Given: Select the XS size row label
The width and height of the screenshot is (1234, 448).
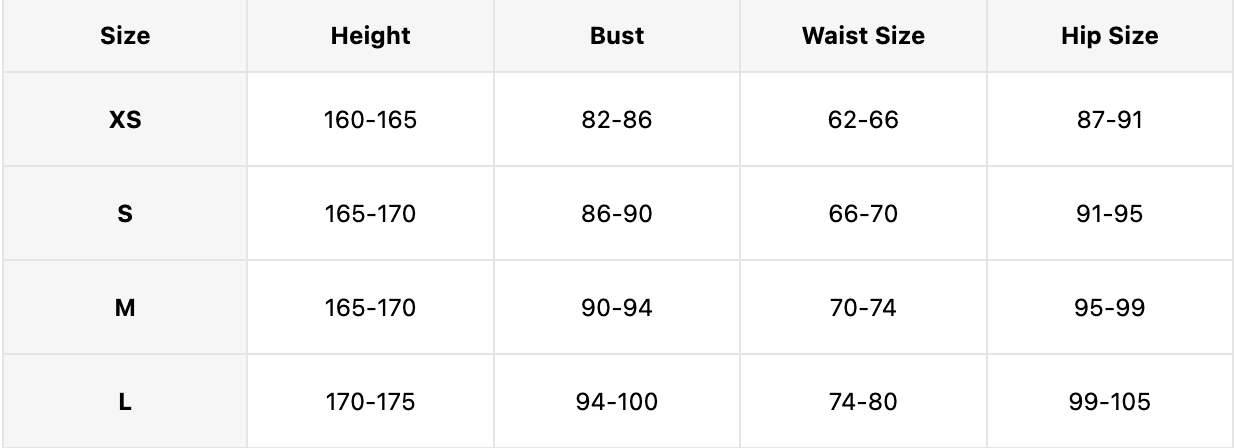Looking at the screenshot, I should (125, 121).
